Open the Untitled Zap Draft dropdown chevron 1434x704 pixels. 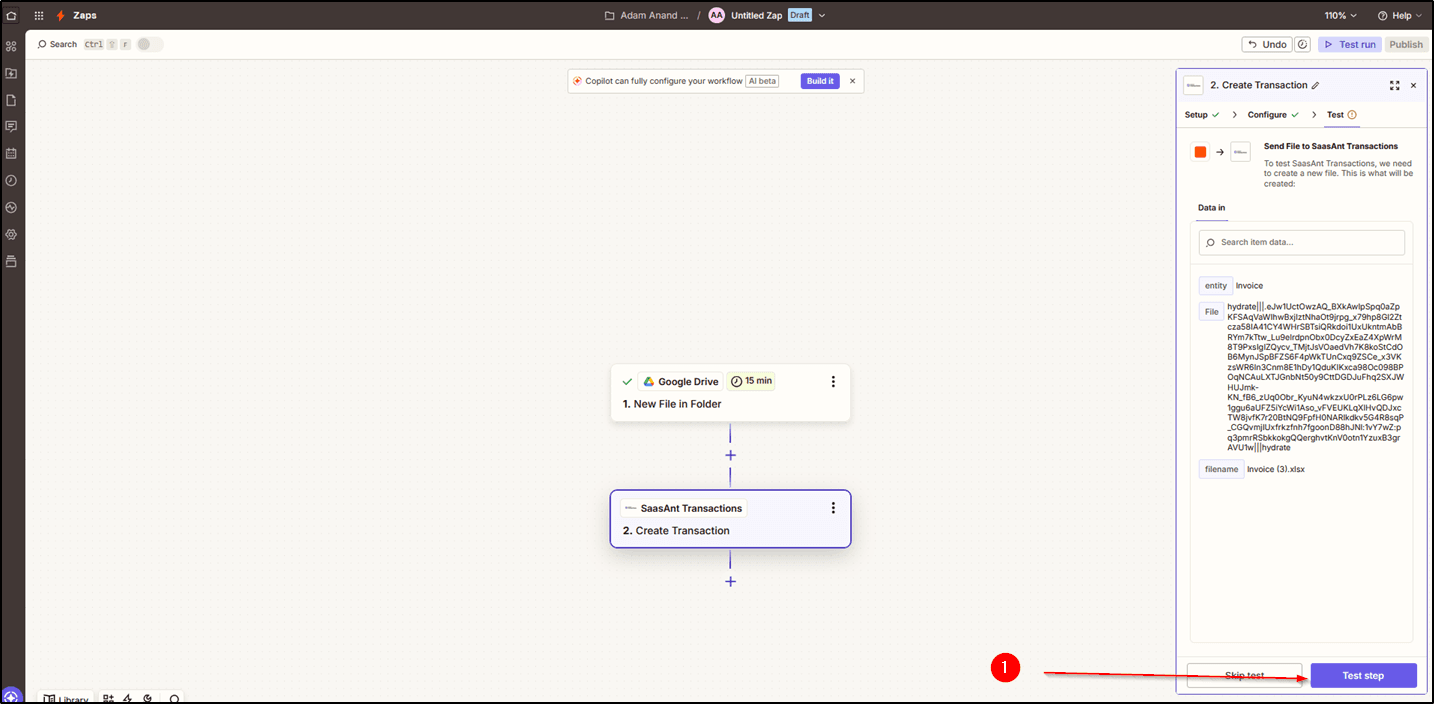click(x=822, y=16)
